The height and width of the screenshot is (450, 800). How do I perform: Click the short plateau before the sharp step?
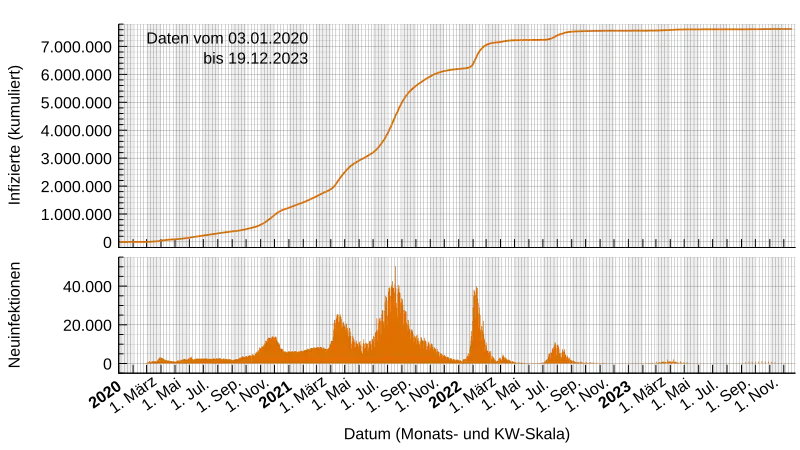coord(455,69)
